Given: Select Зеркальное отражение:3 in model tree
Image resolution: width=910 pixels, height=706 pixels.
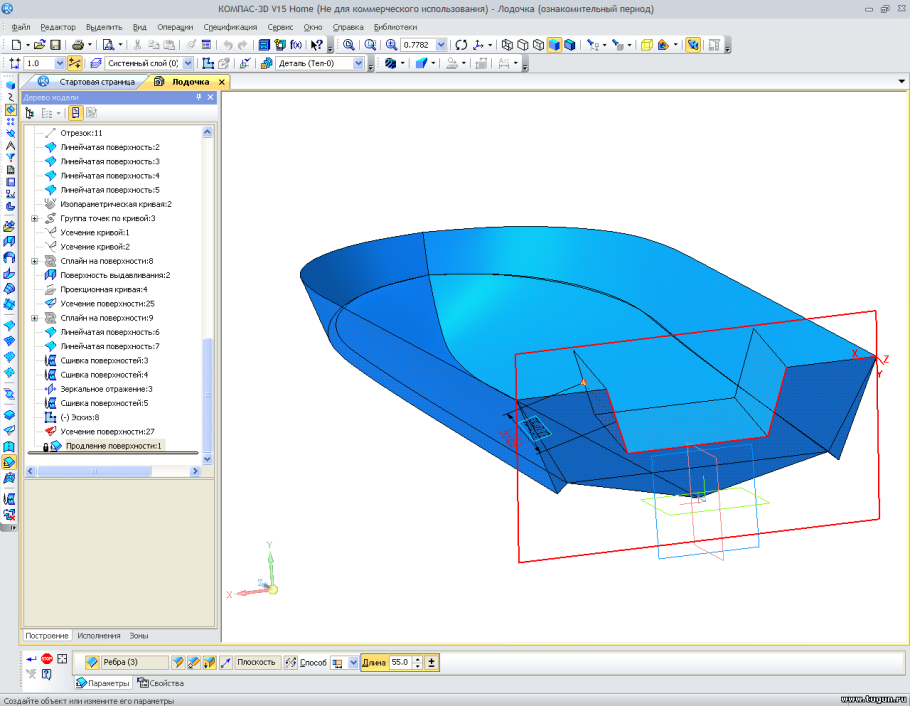Looking at the screenshot, I should [x=106, y=389].
